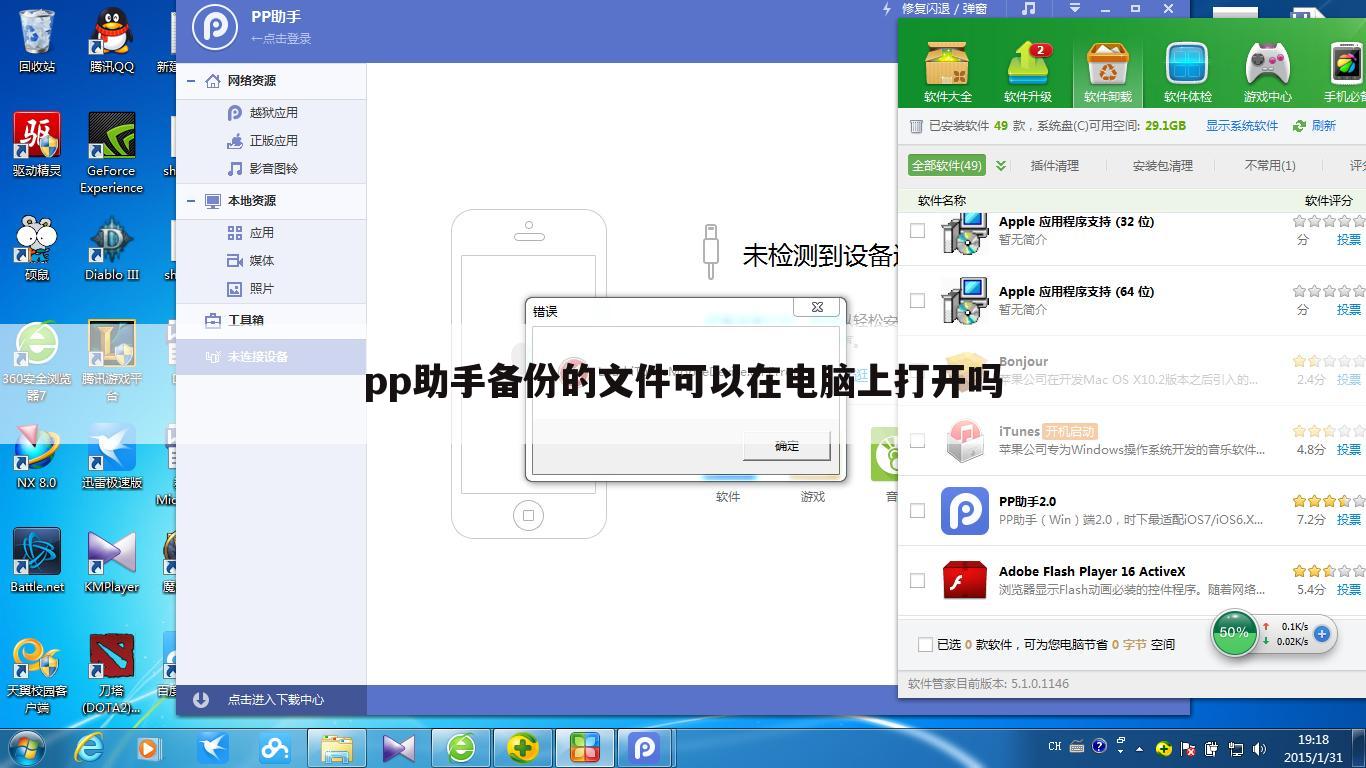Screen dimensions: 1366x768
Task: Click the 50% acceleration ball
Action: (1234, 633)
